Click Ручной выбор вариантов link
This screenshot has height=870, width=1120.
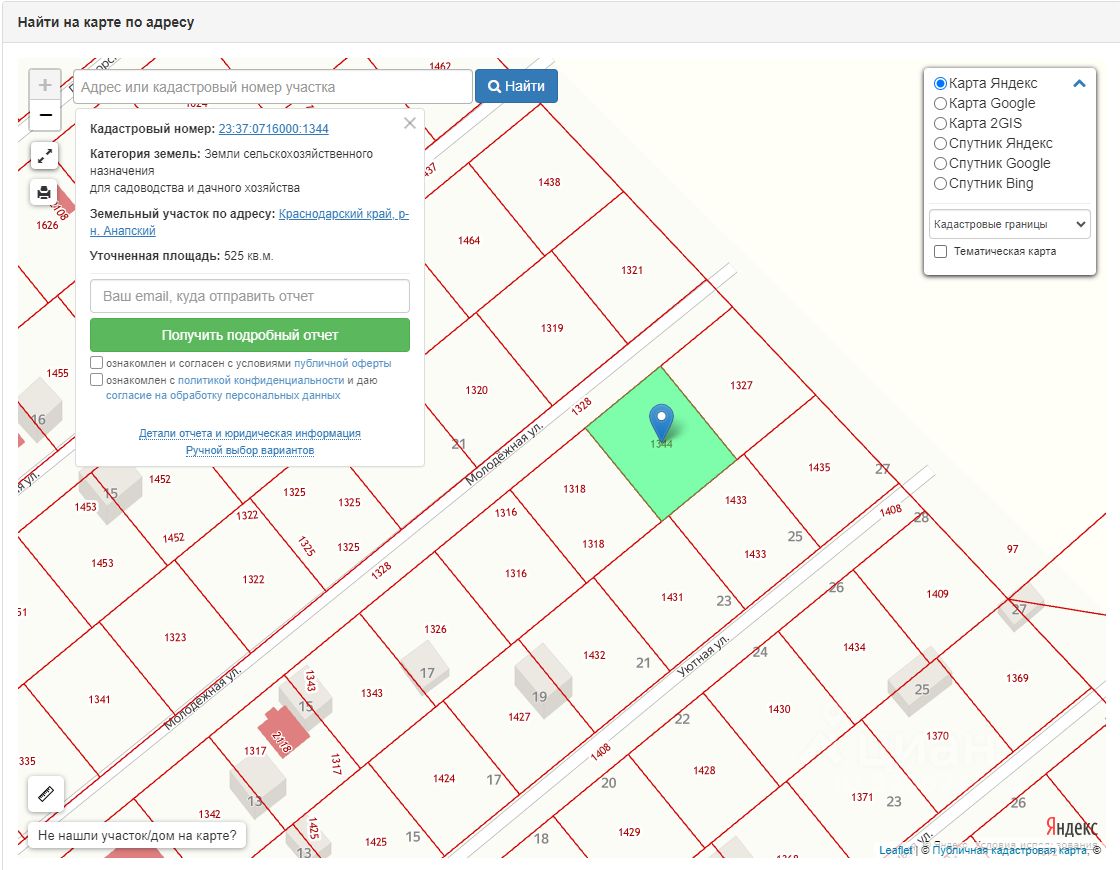coord(250,450)
